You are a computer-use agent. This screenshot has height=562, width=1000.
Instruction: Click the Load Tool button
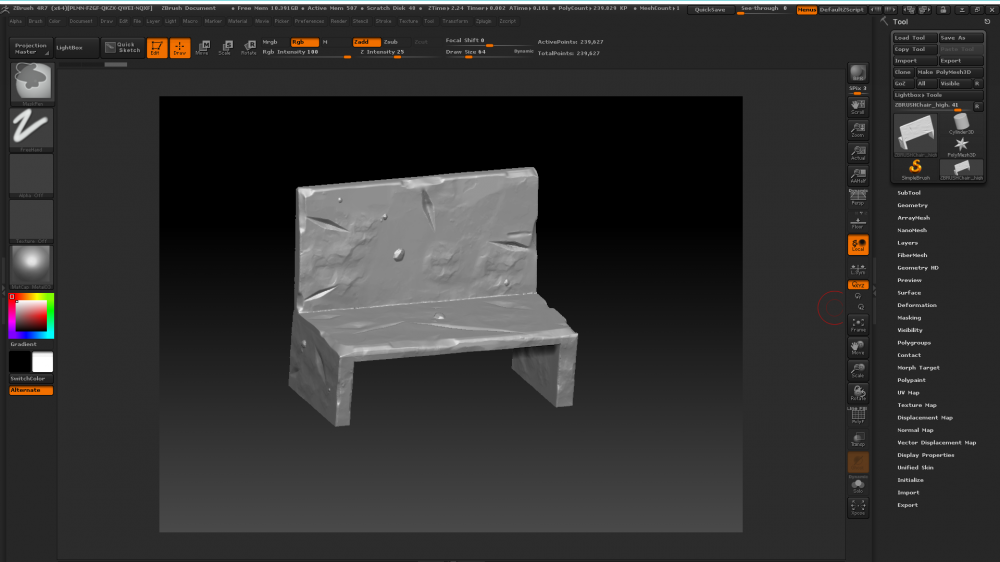913,38
